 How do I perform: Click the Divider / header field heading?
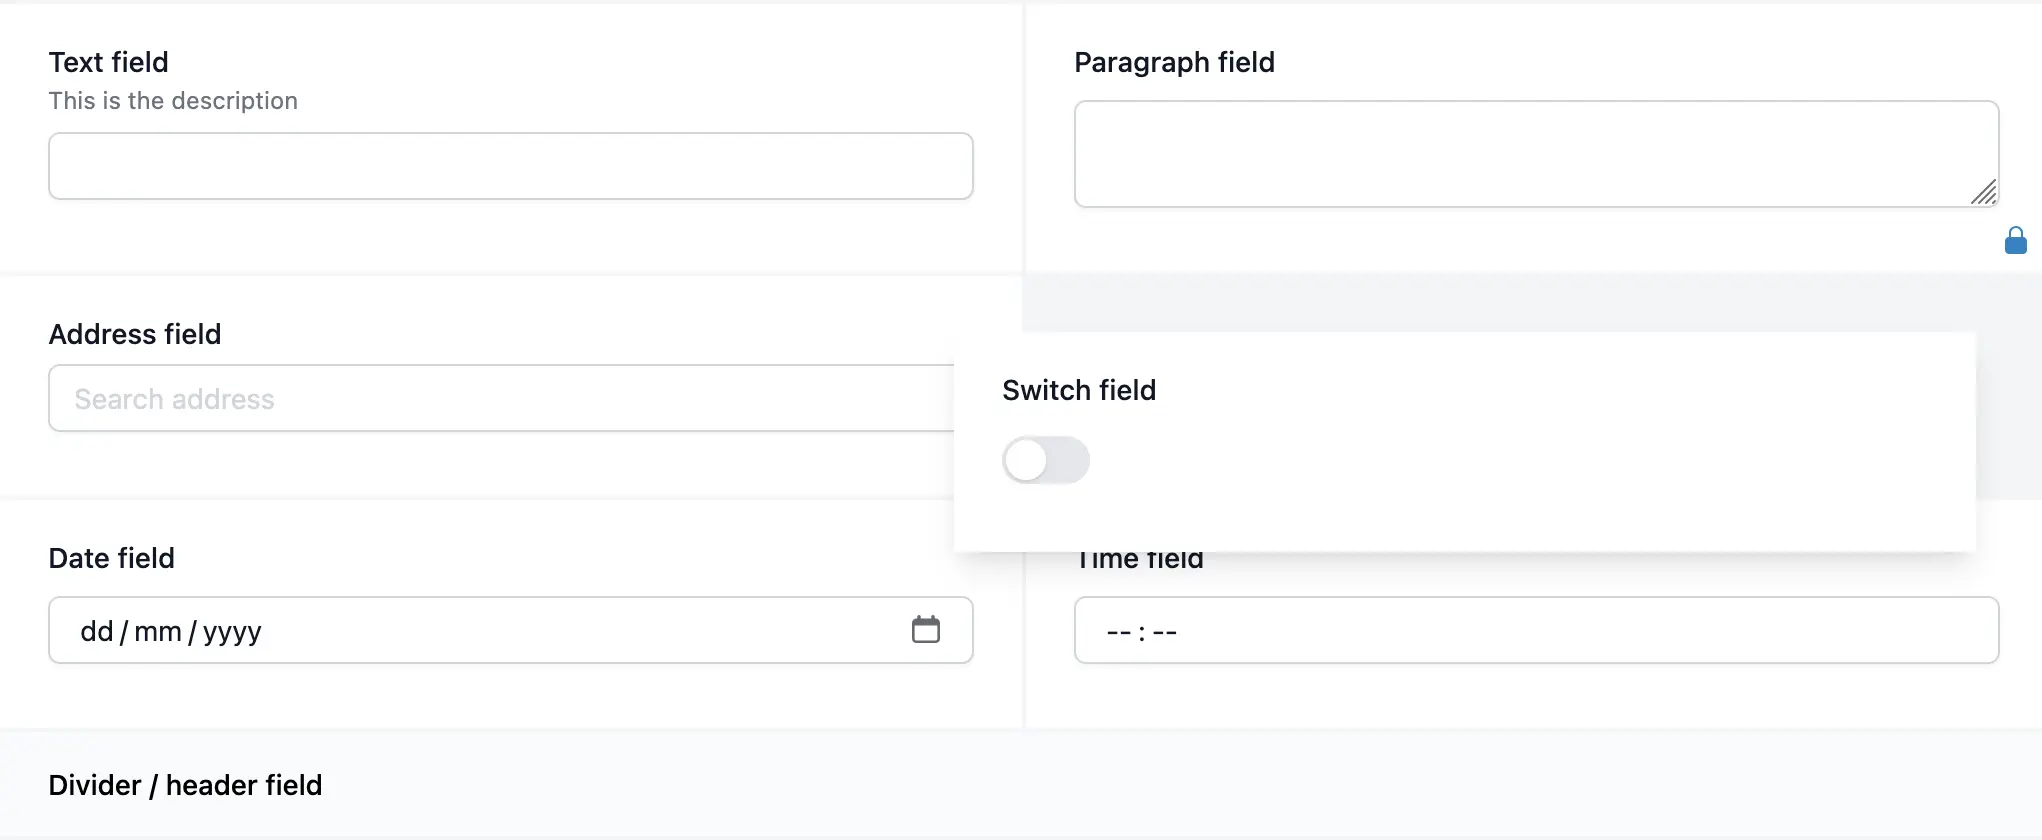point(185,785)
